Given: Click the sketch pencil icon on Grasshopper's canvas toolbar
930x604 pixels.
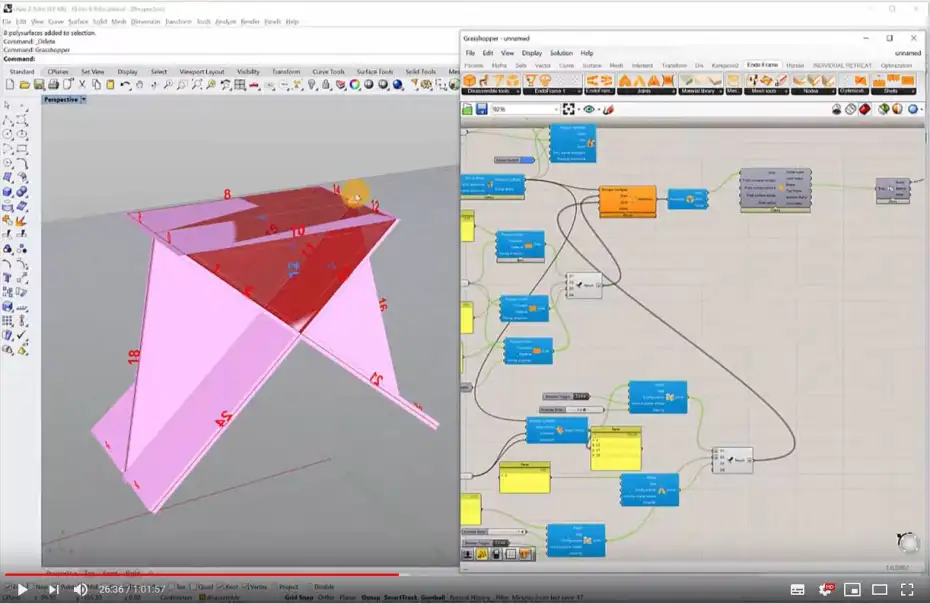Looking at the screenshot, I should (609, 109).
